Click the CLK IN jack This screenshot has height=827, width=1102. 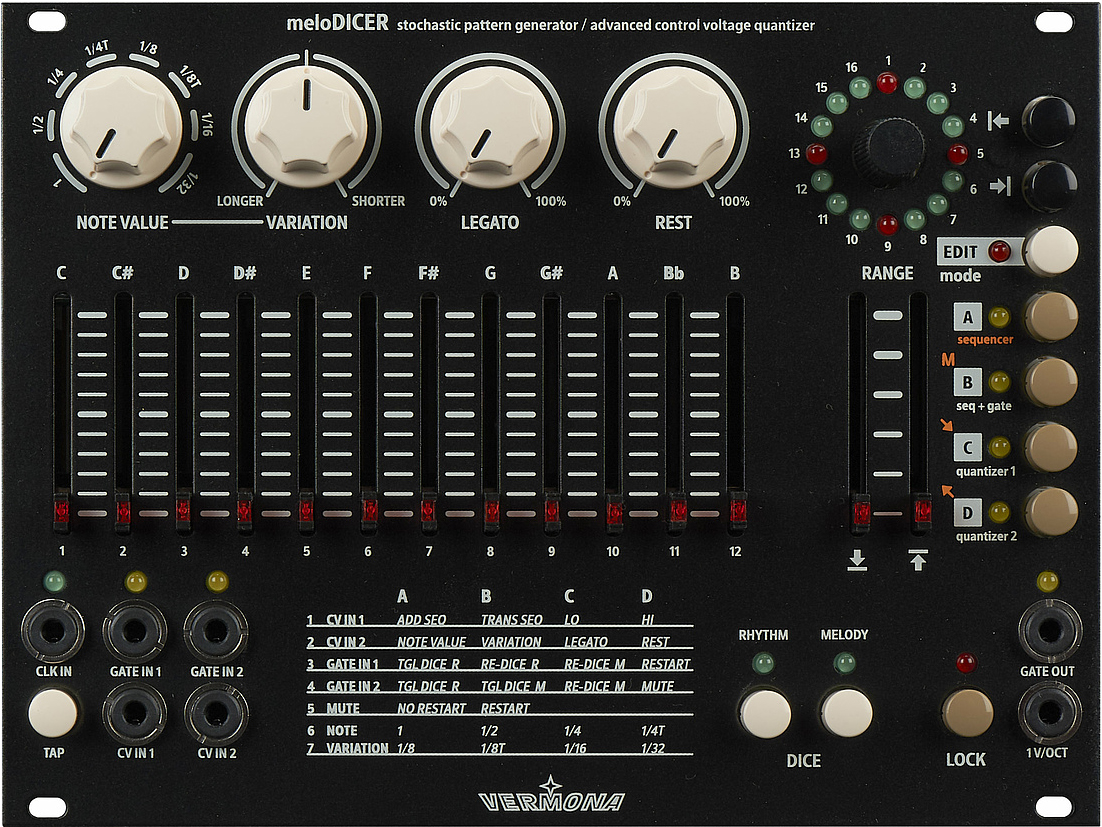[x=52, y=629]
